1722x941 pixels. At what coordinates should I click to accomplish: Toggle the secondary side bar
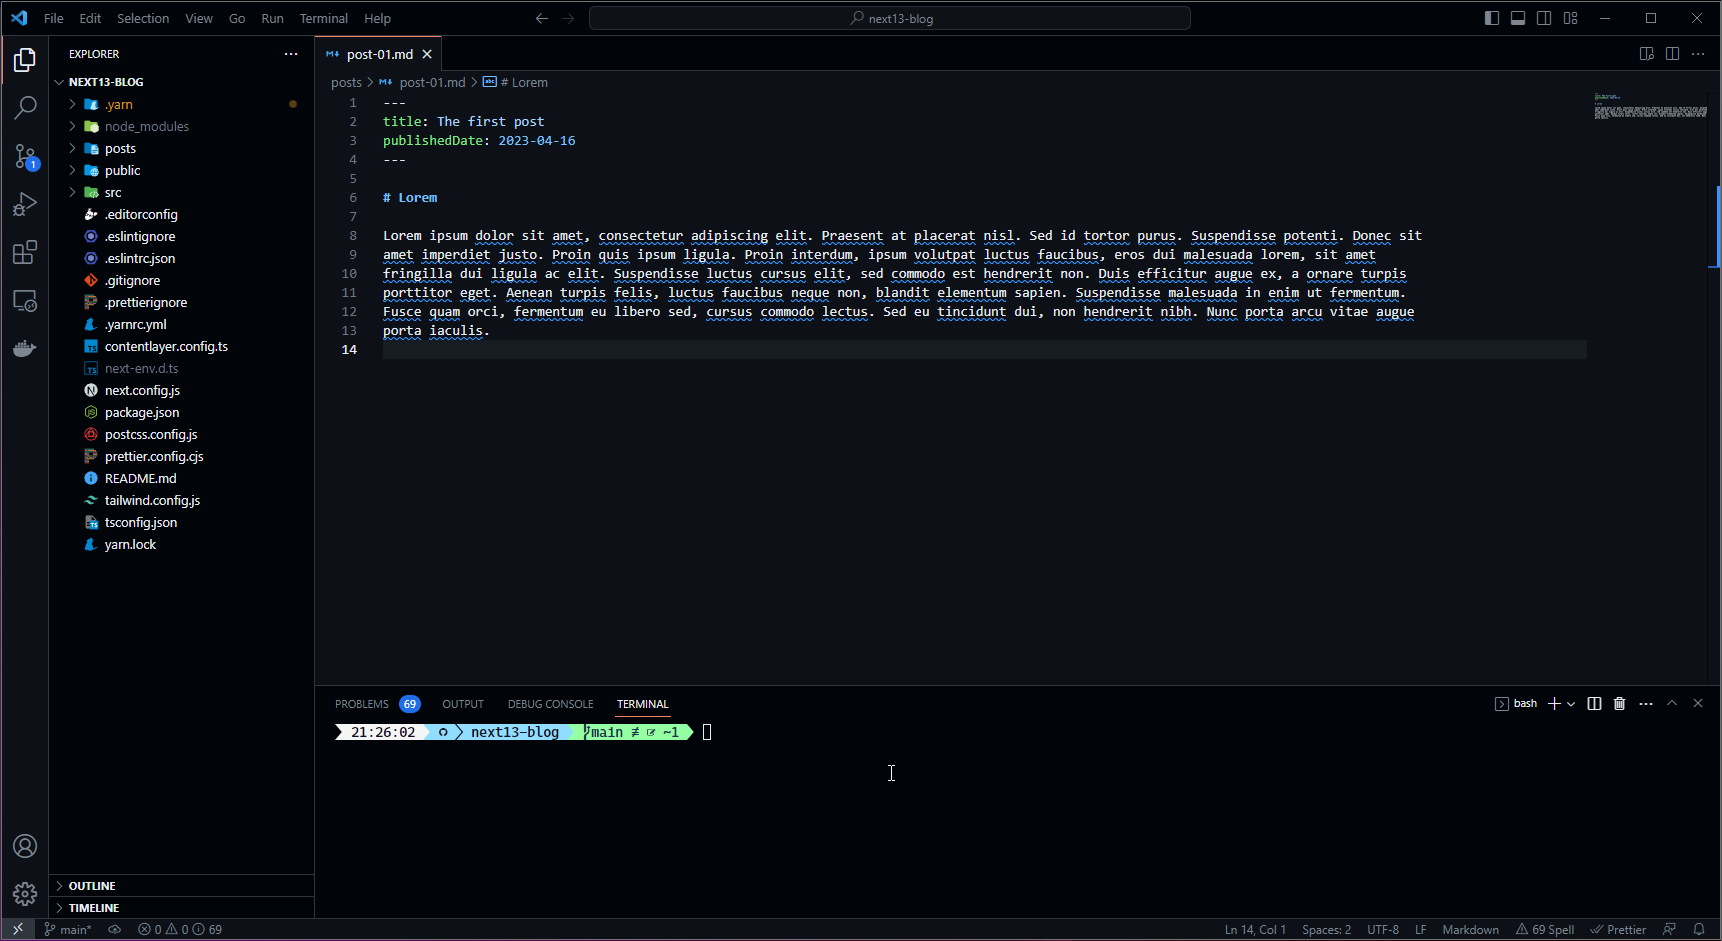(1543, 17)
